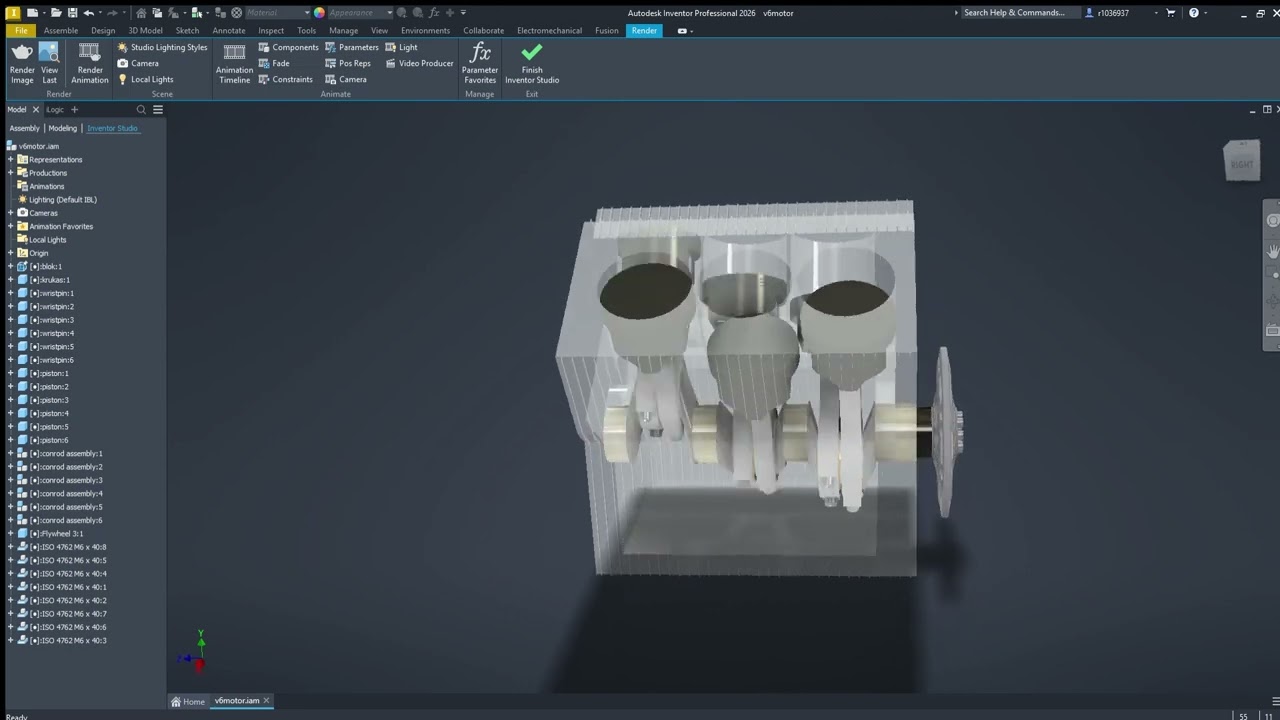Screen dimensions: 1280x720
Task: Switch to the Assemble ribbon tab
Action: click(60, 30)
